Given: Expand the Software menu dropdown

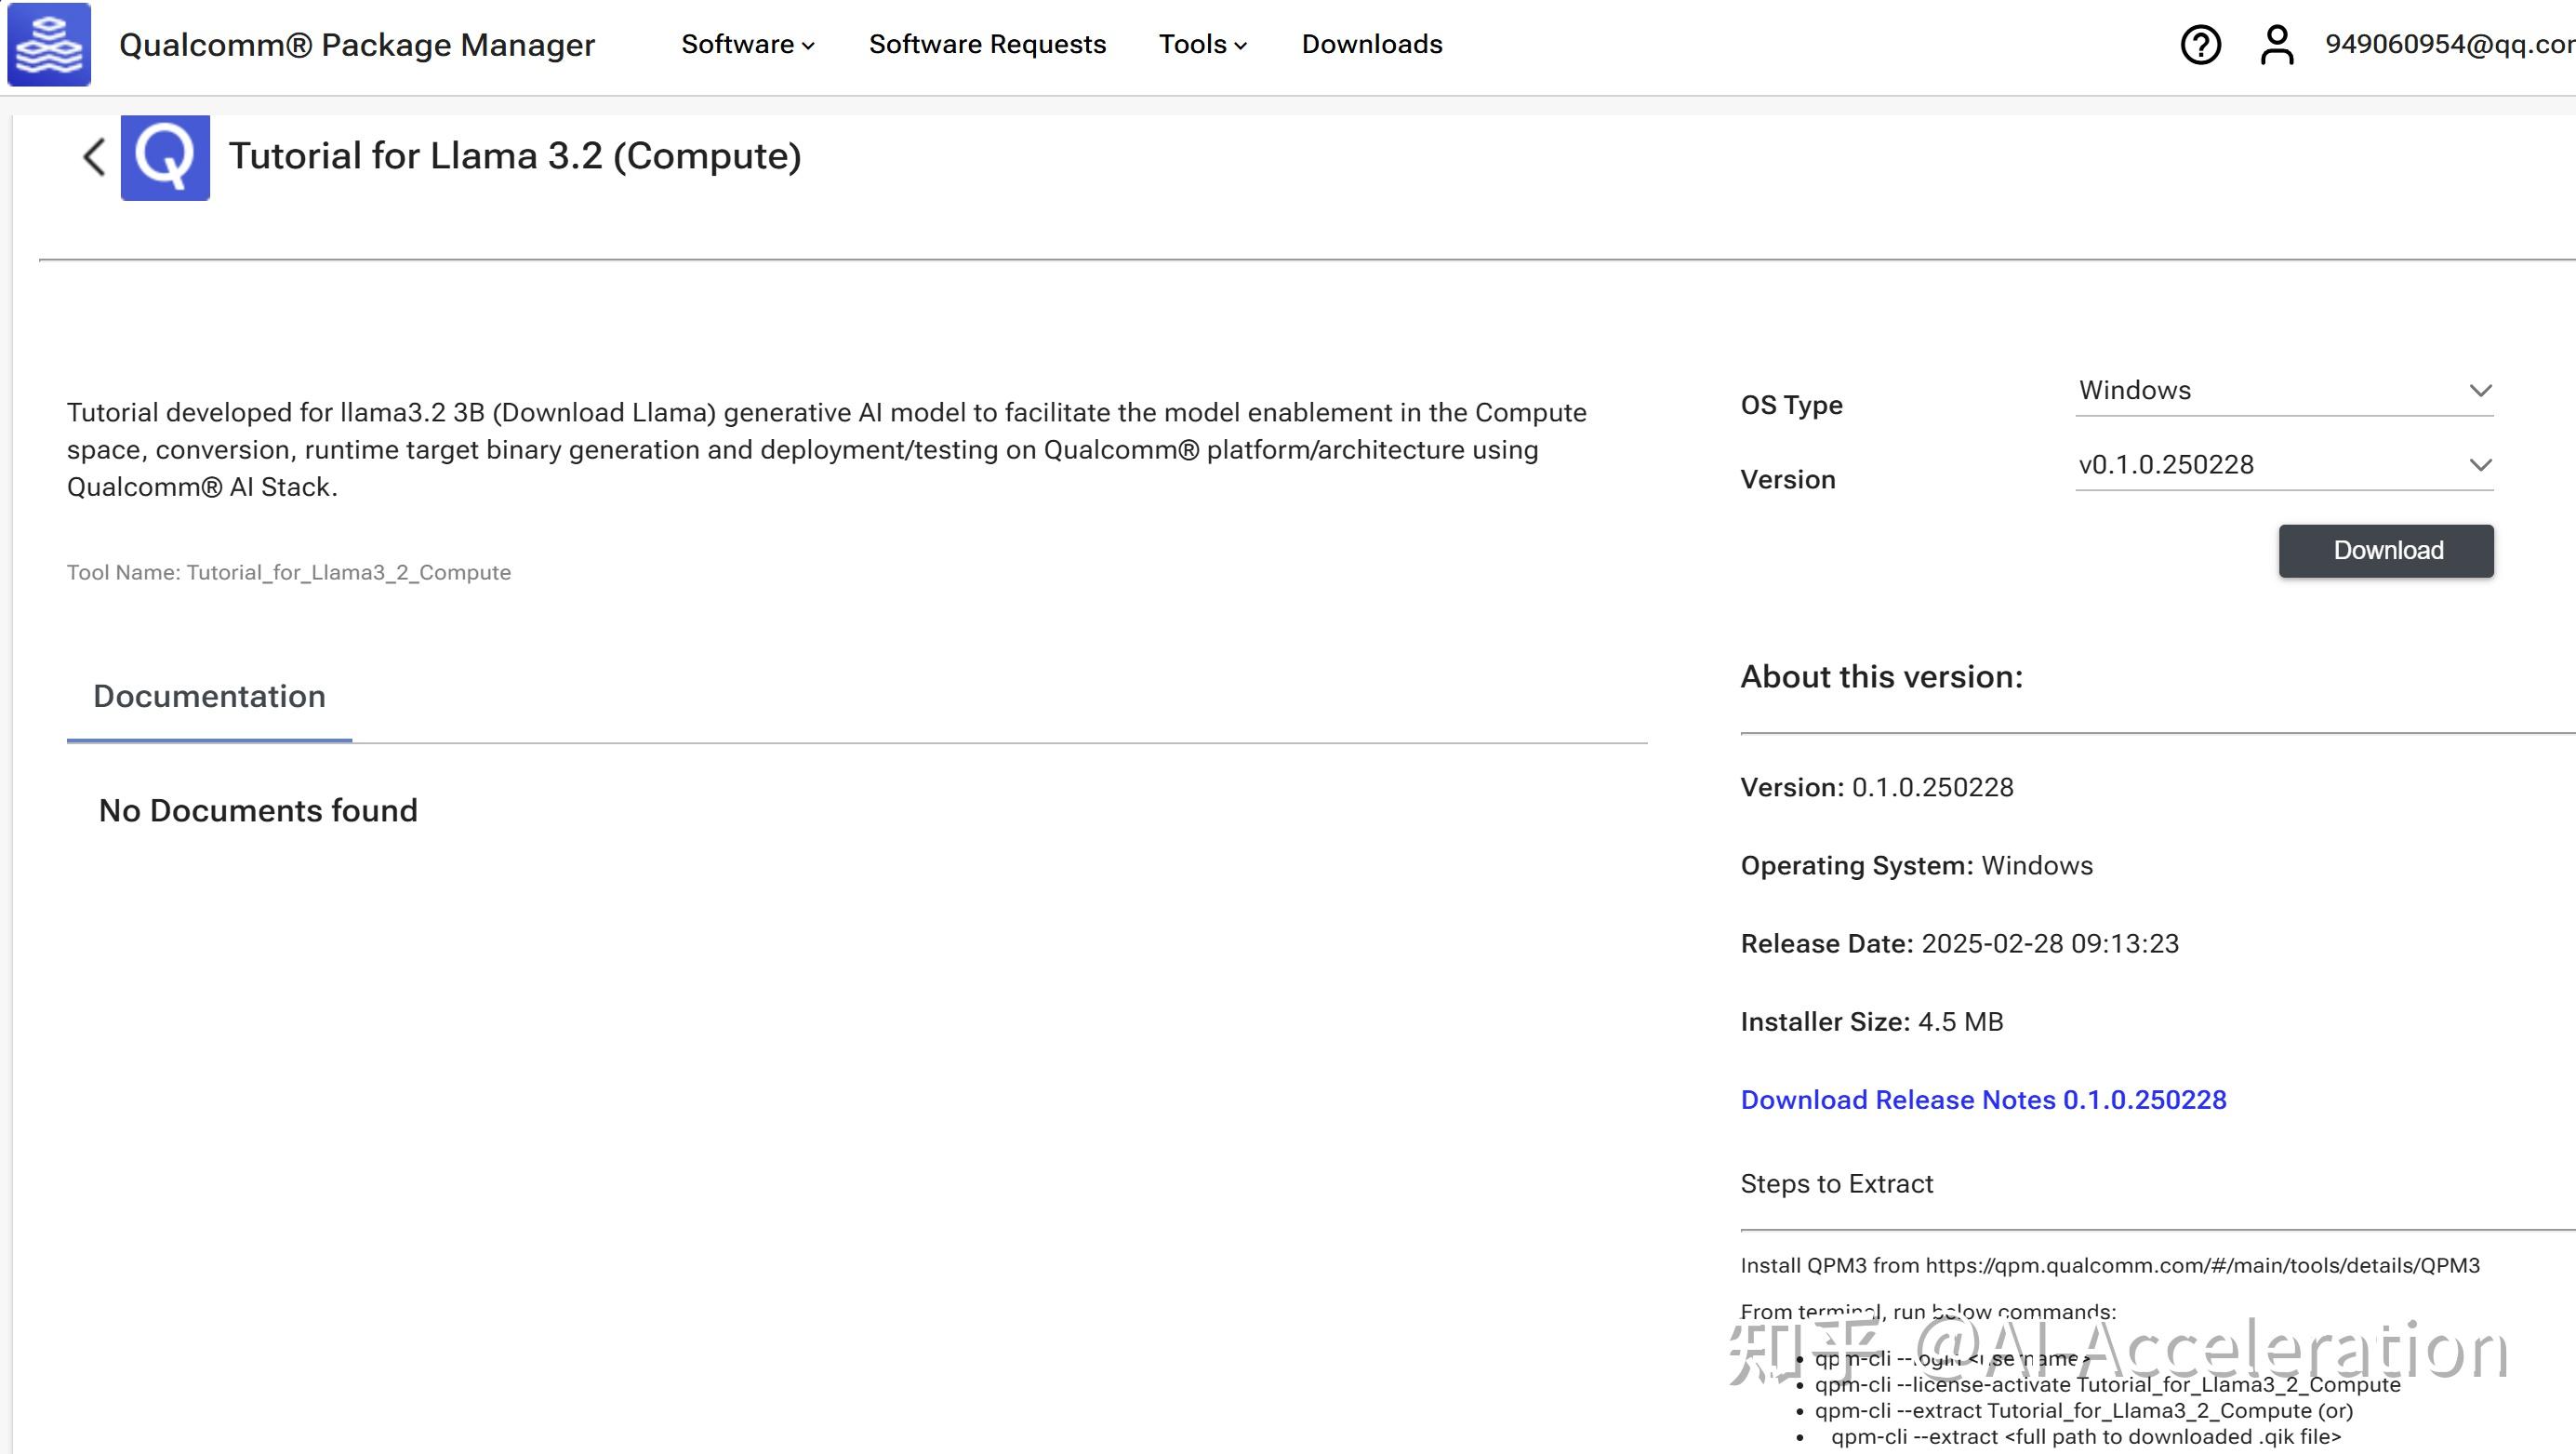Looking at the screenshot, I should [x=747, y=45].
